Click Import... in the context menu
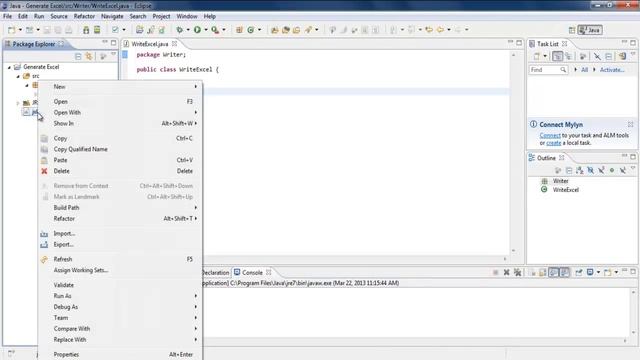640x360 pixels. point(121,233)
